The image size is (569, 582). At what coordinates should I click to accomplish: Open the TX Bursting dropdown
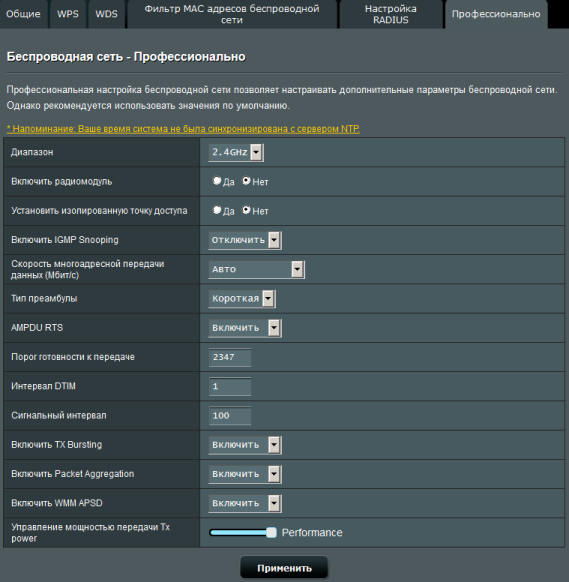tap(245, 445)
